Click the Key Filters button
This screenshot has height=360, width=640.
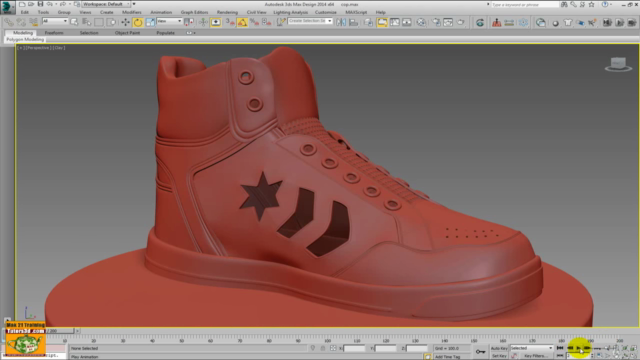point(536,356)
